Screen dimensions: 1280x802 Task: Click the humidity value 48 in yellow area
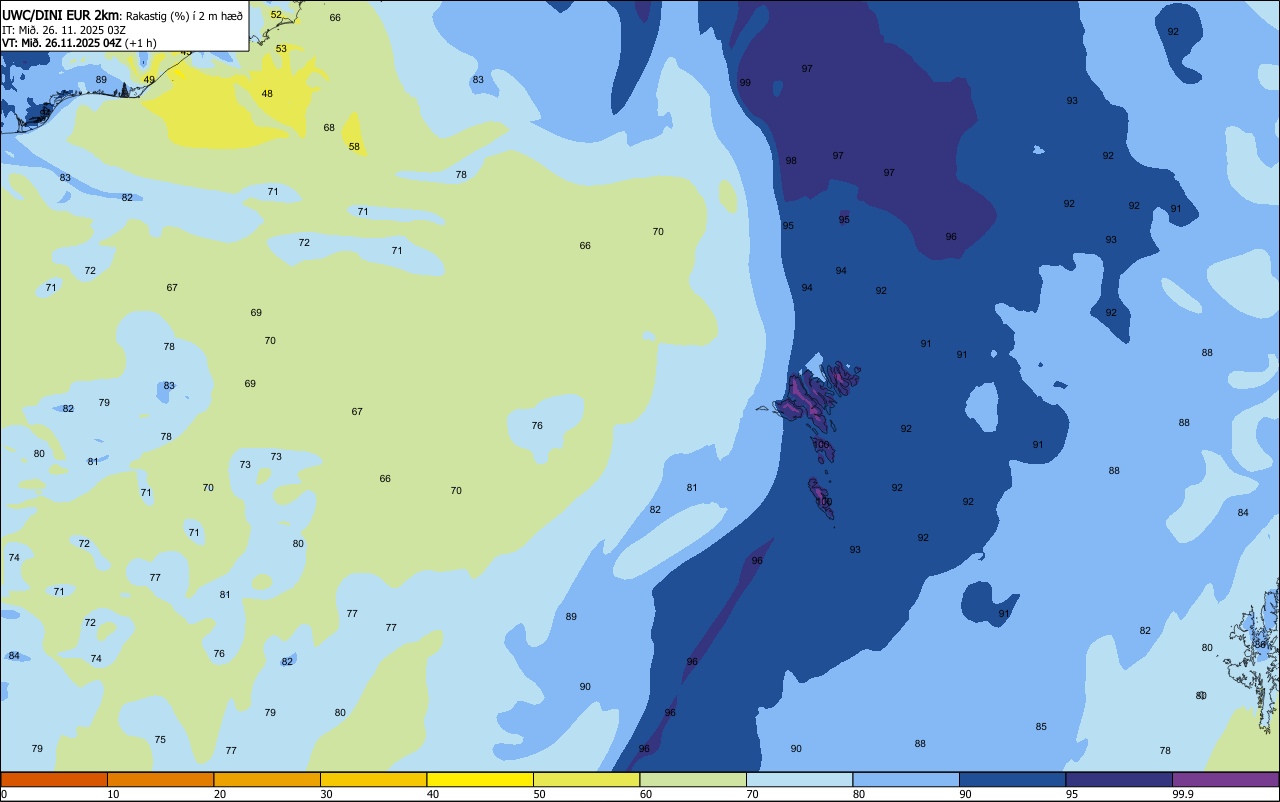pyautogui.click(x=267, y=94)
